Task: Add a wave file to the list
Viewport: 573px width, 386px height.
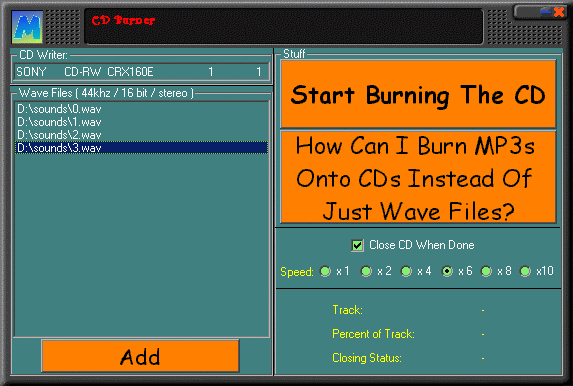Action: (140, 356)
